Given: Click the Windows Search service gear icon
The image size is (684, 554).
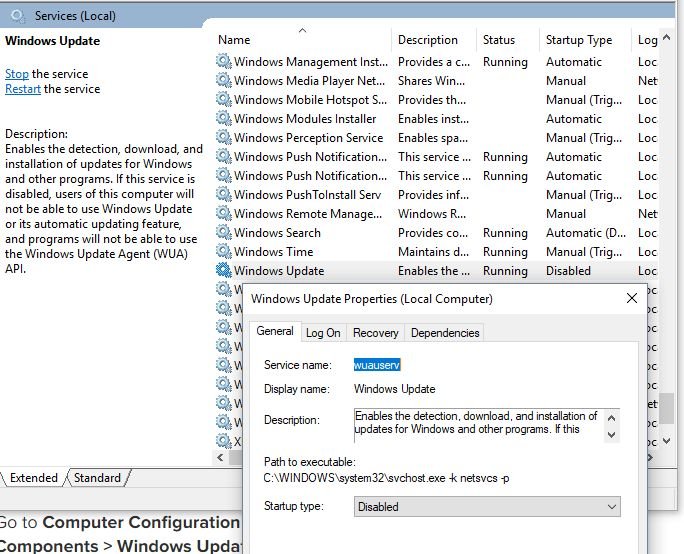Looking at the screenshot, I should pyautogui.click(x=224, y=233).
